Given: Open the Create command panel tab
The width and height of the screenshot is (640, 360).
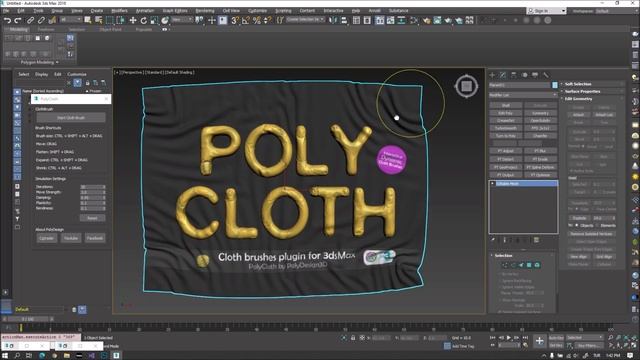Looking at the screenshot, I should pyautogui.click(x=492, y=75).
